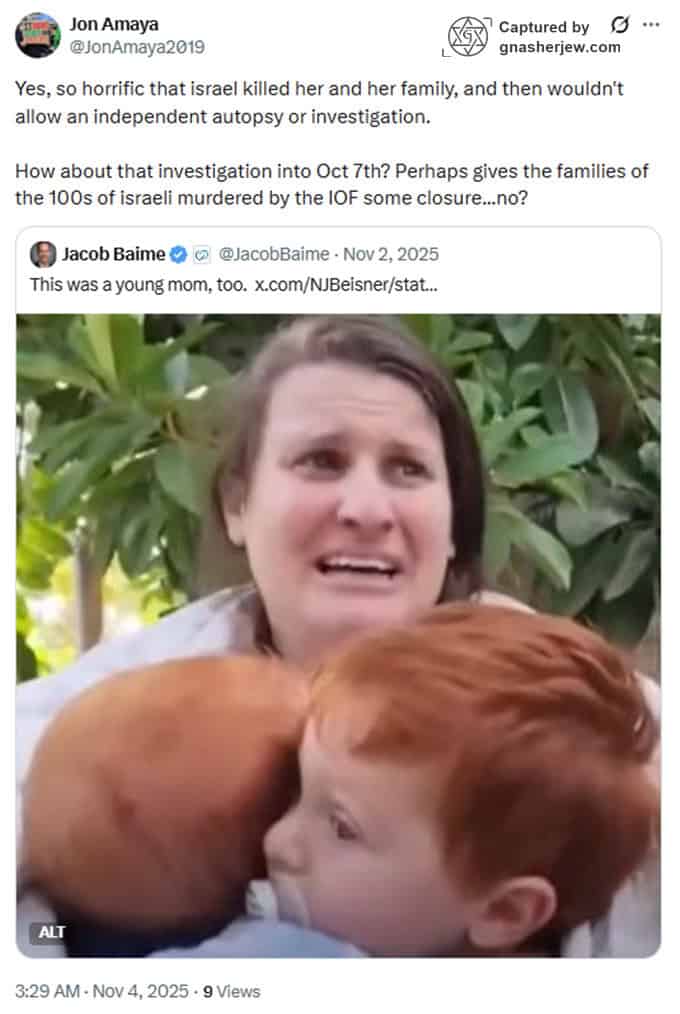Open the Nov 2, 2025 quoted post date

pos(391,254)
